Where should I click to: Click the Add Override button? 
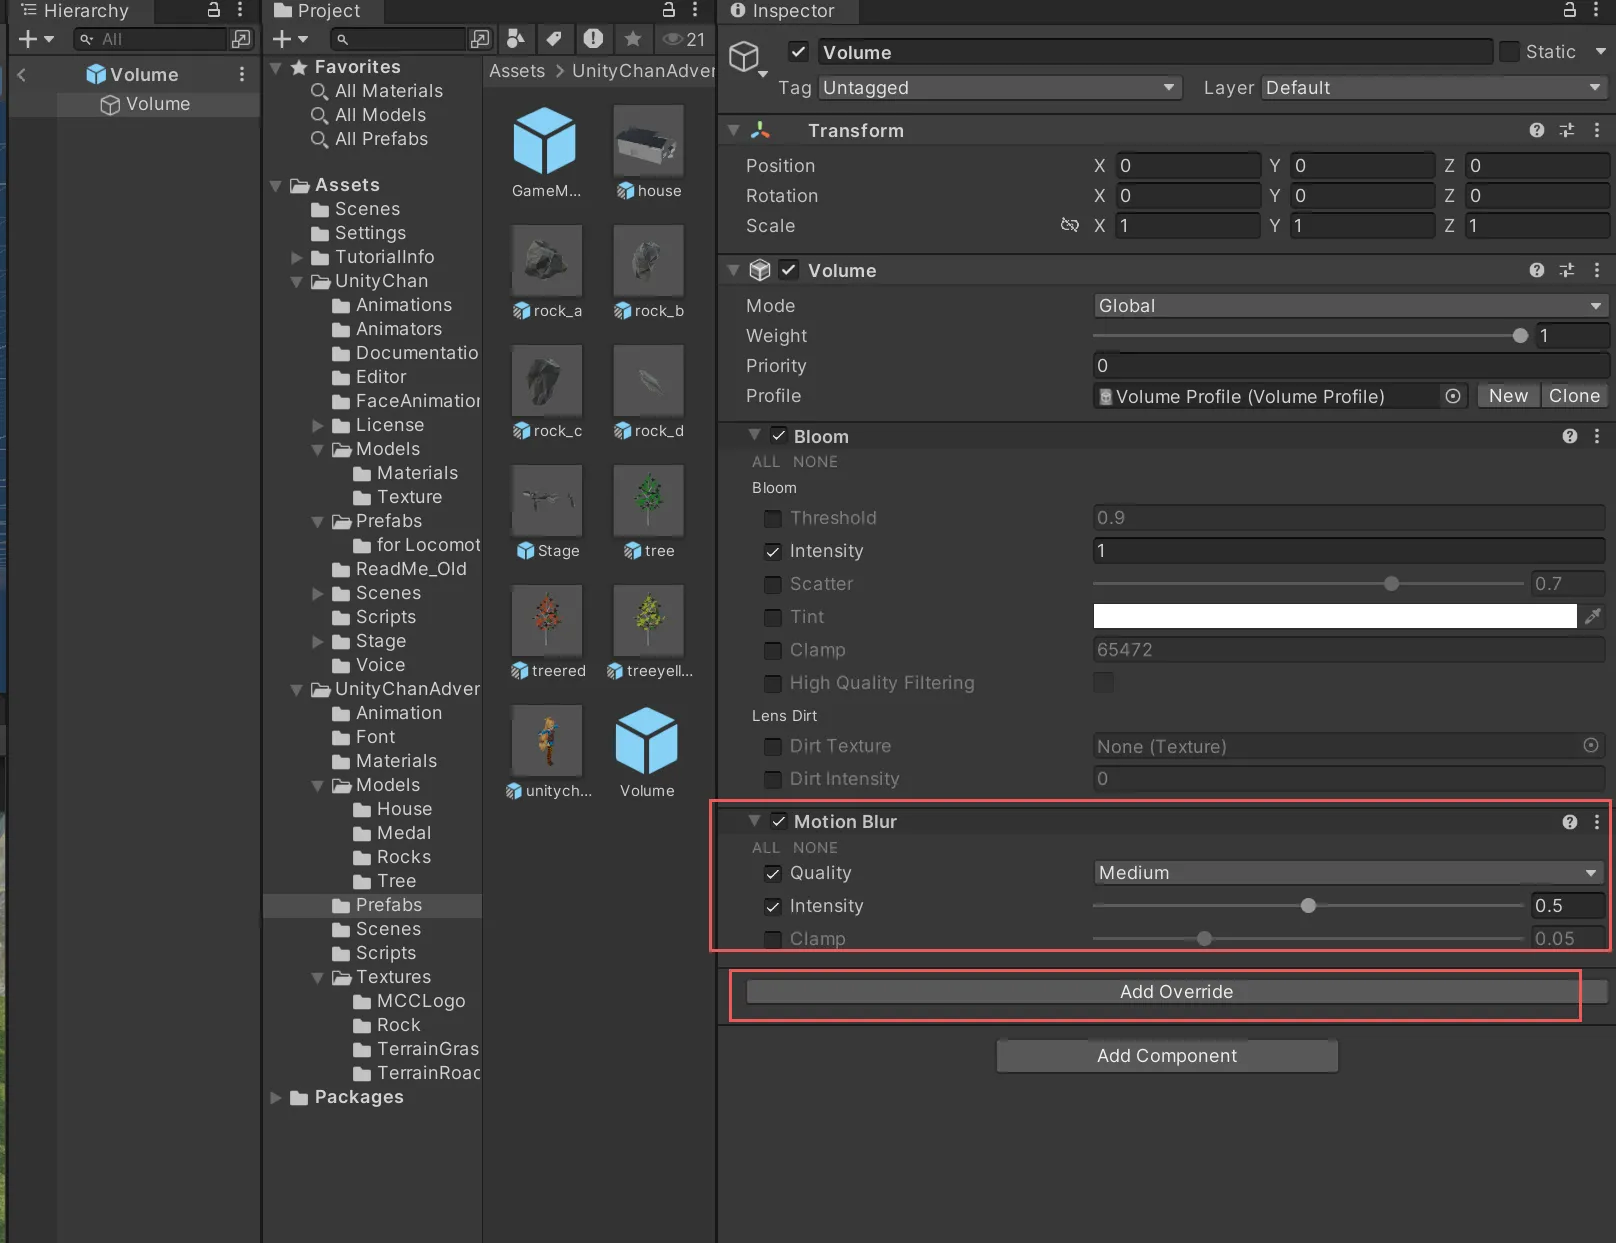pyautogui.click(x=1175, y=992)
